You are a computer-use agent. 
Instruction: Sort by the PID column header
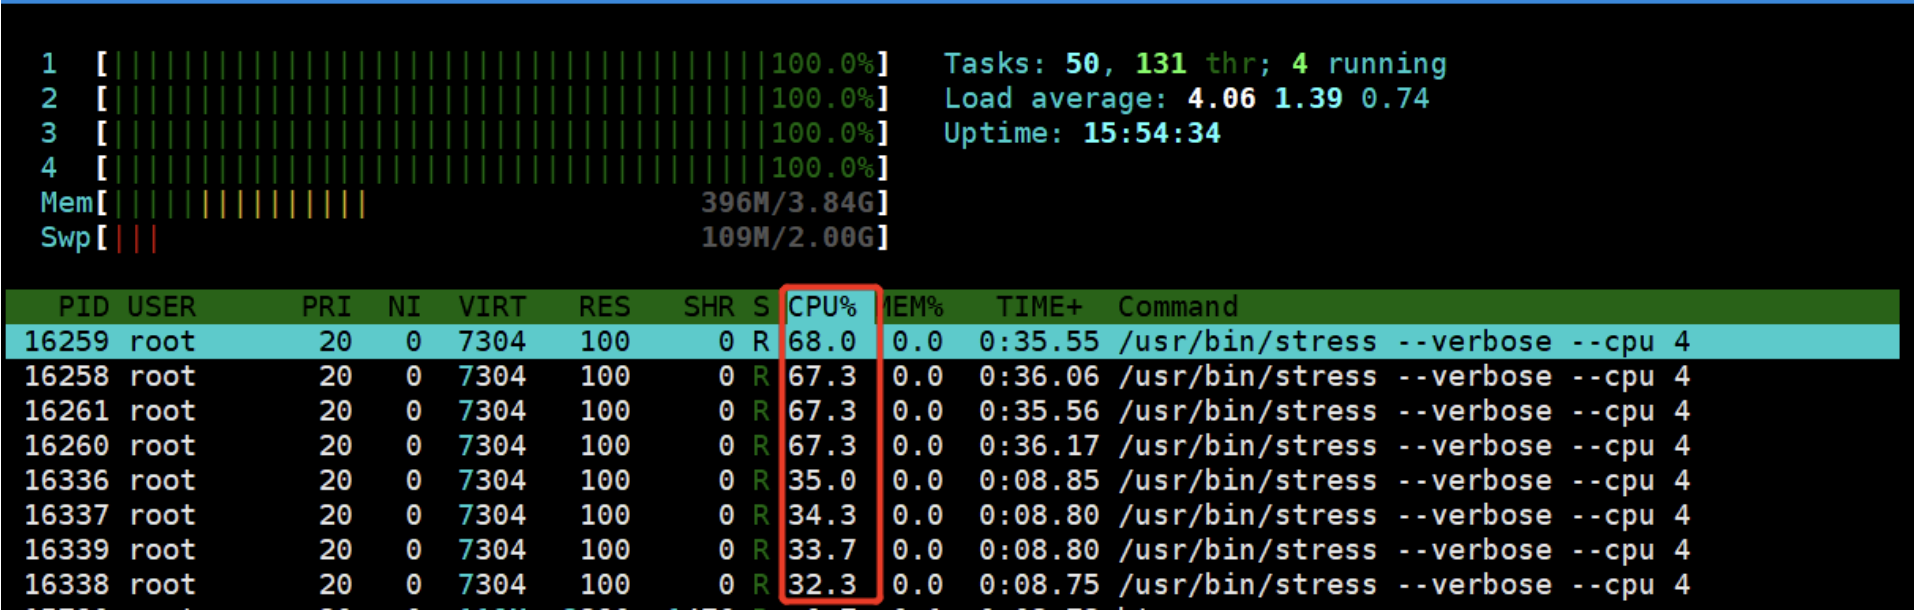pyautogui.click(x=83, y=306)
